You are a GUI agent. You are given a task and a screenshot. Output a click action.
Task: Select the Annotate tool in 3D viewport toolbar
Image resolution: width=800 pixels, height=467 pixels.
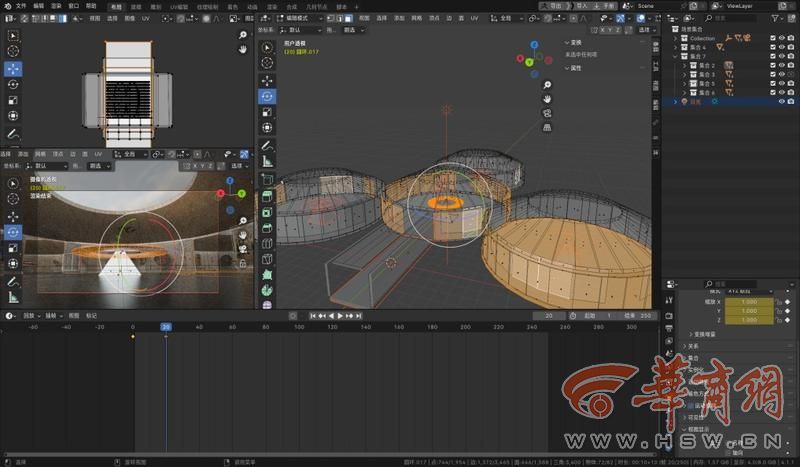(x=267, y=145)
